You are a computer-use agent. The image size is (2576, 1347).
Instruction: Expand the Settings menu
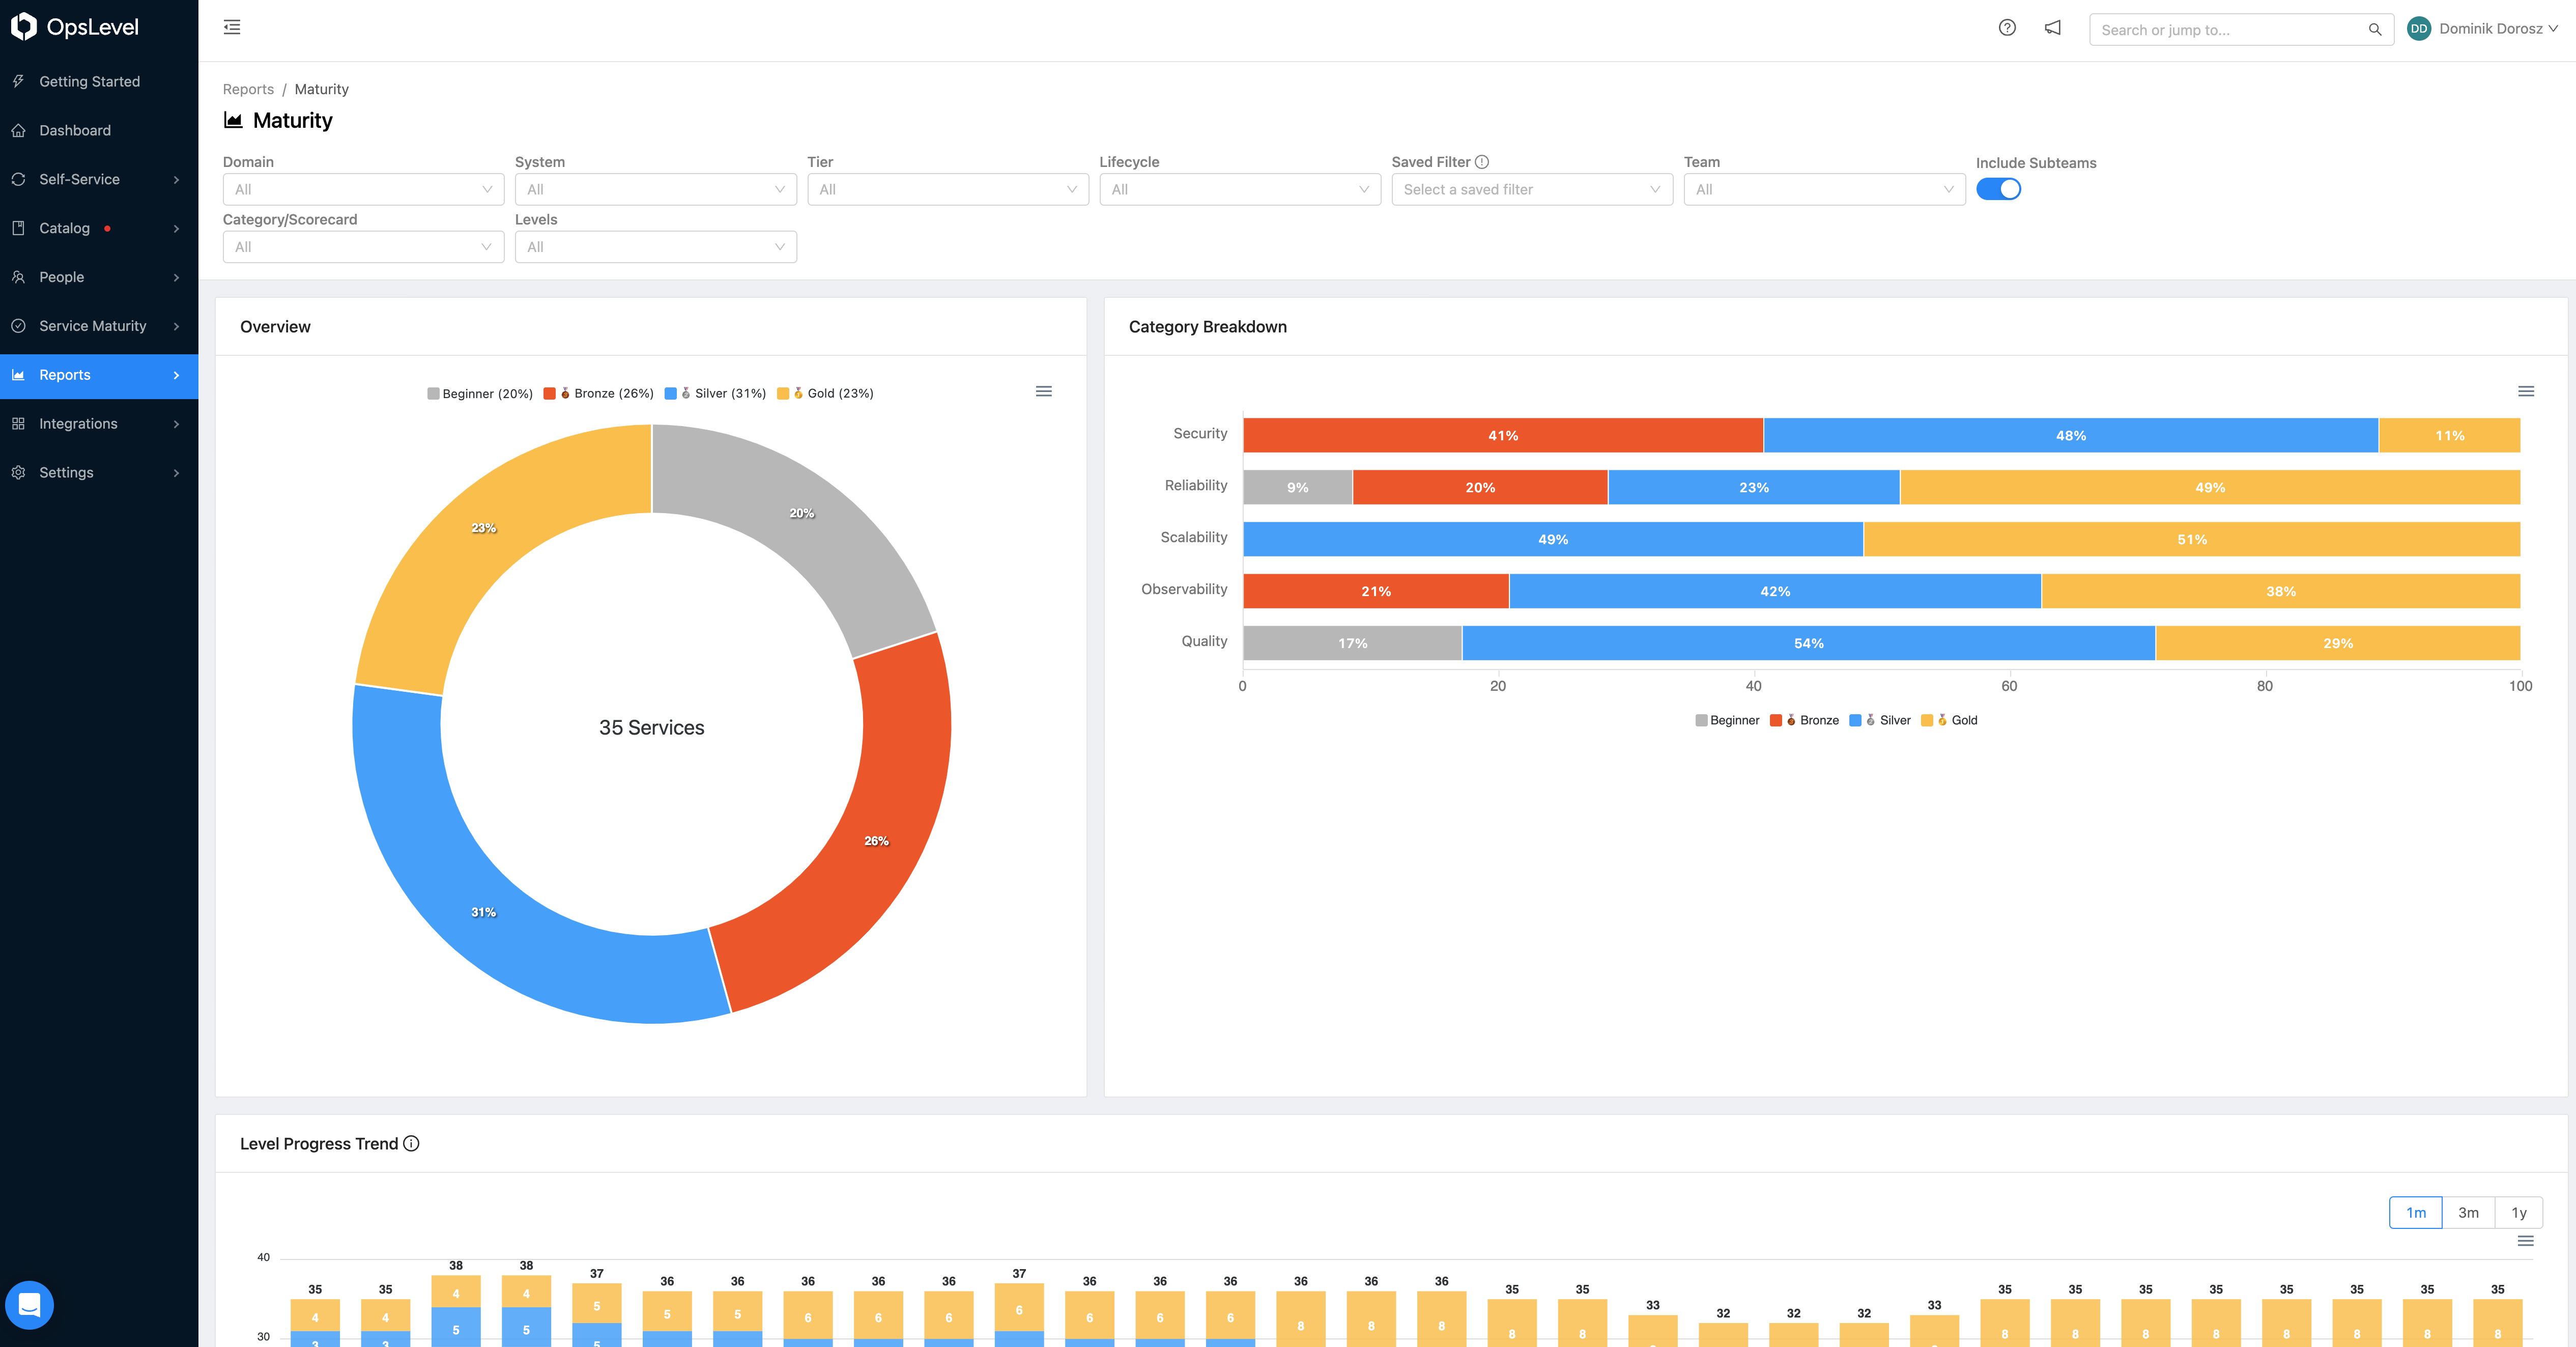pos(99,473)
